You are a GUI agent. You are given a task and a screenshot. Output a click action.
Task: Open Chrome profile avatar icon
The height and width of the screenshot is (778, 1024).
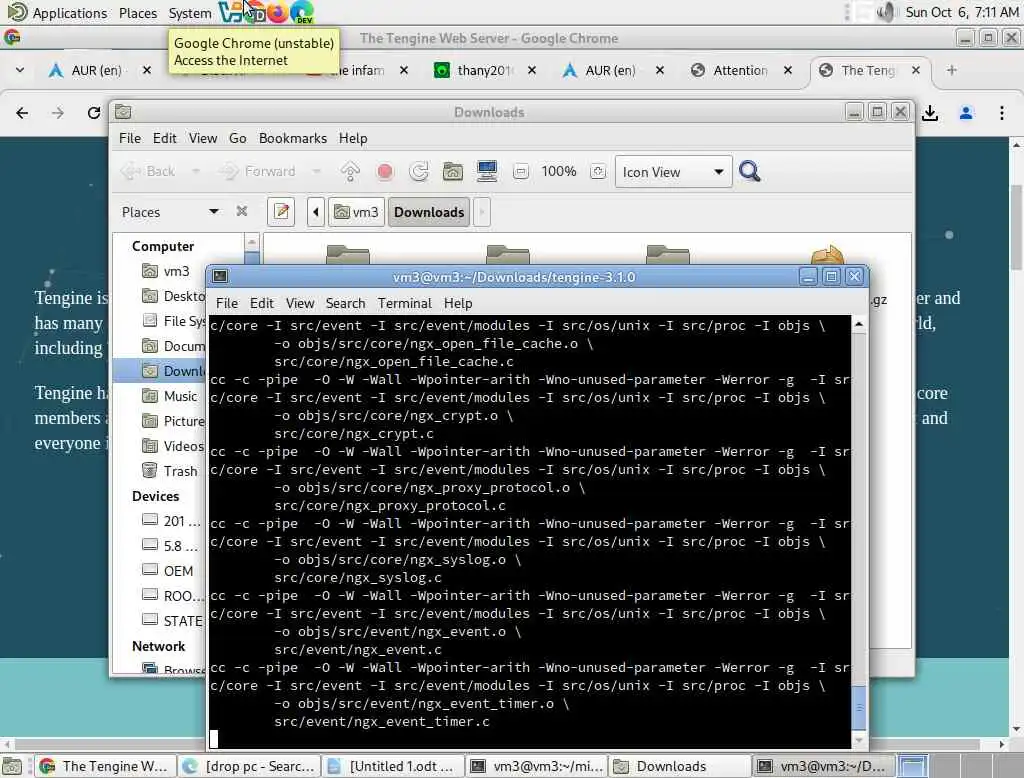click(x=966, y=113)
